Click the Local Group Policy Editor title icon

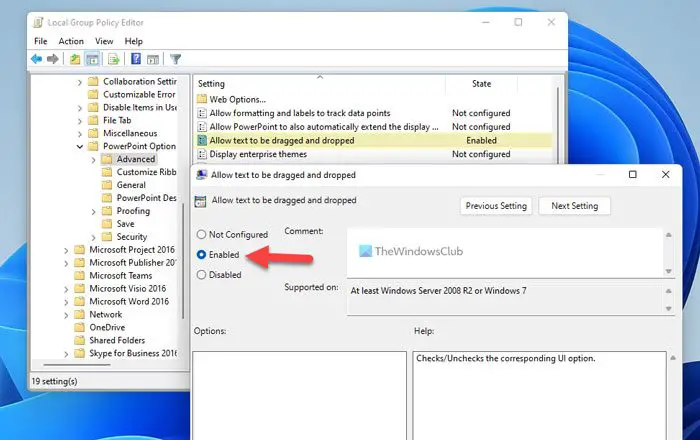38,22
